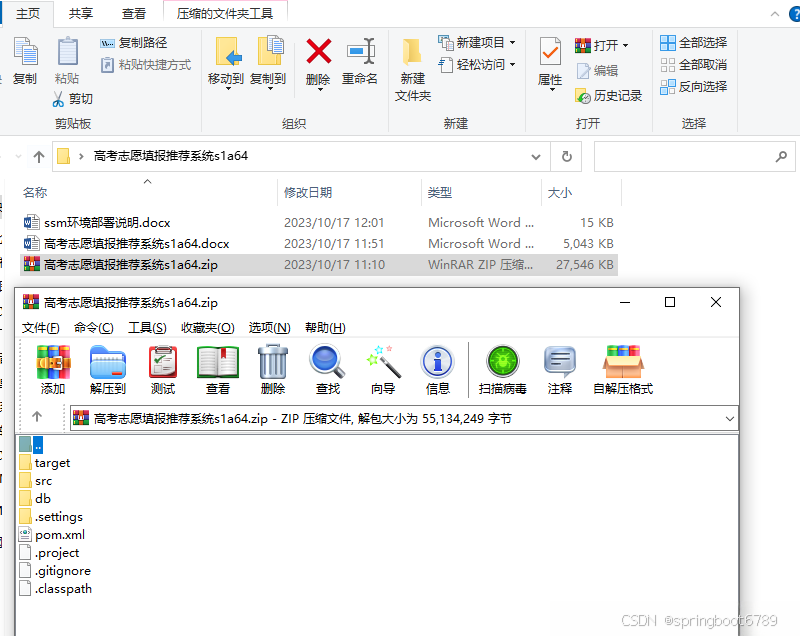Open the Compressed Folder Tools (压缩的文件夹工具) tab
The height and width of the screenshot is (636, 800).
[225, 14]
